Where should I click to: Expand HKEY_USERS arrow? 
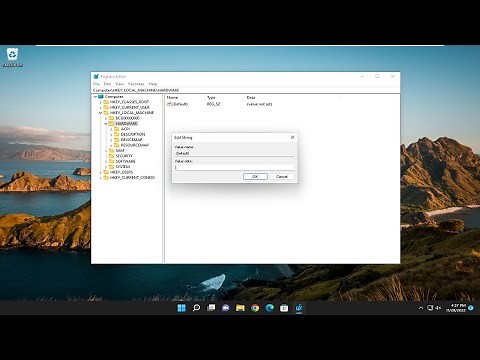point(101,172)
